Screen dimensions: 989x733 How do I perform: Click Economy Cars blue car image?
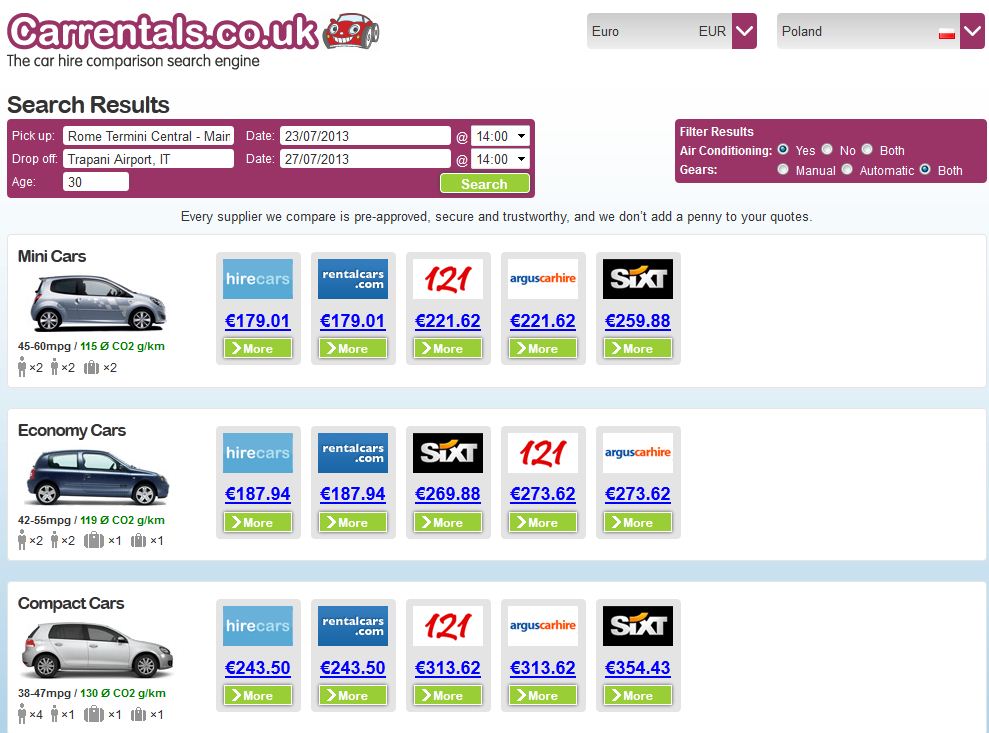click(98, 477)
